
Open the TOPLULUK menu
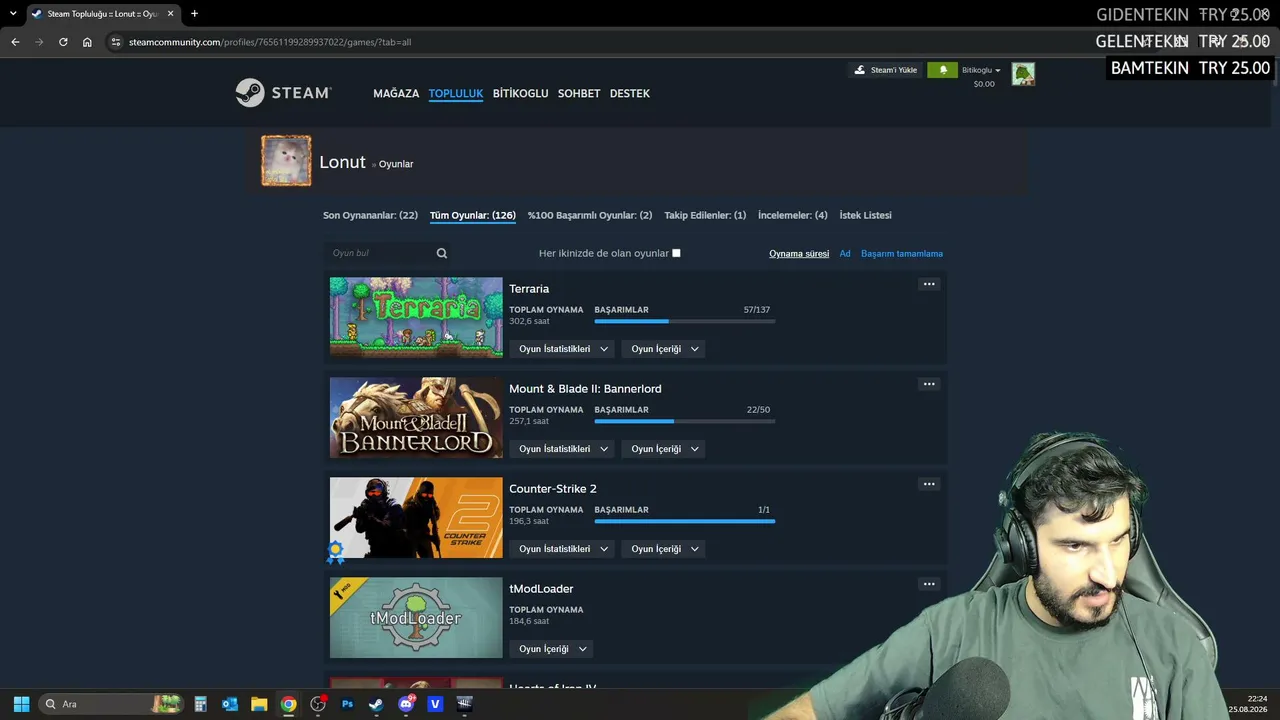pos(456,93)
